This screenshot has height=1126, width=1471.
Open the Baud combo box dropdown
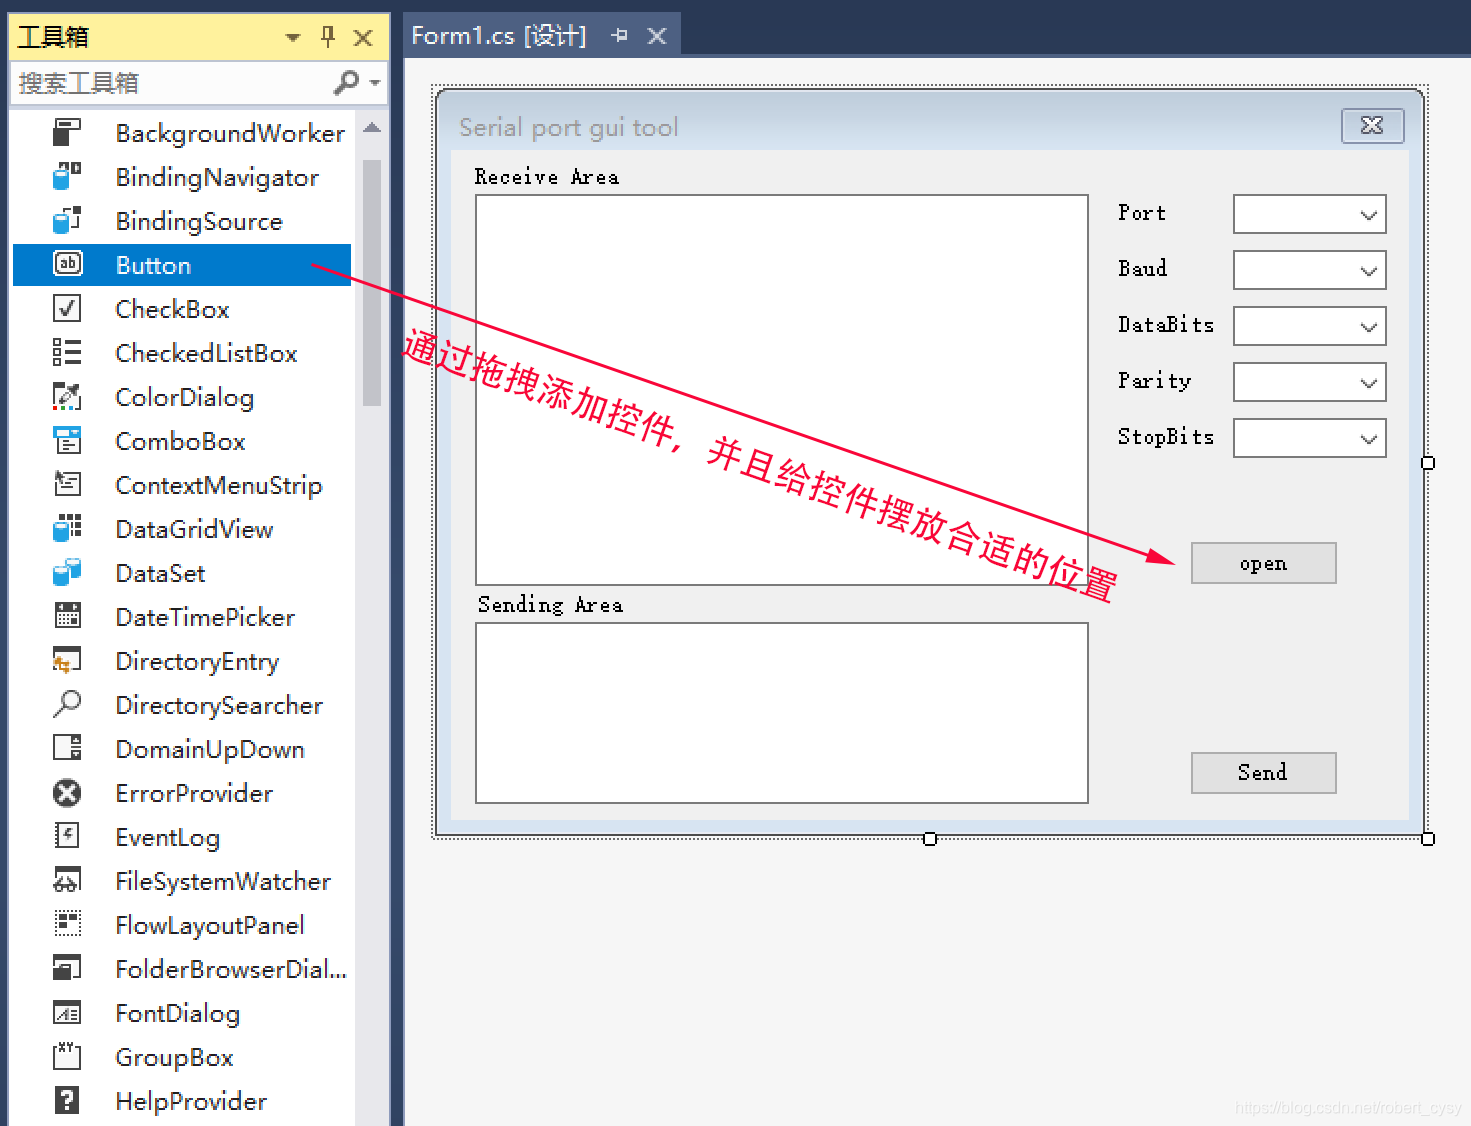tap(1369, 270)
